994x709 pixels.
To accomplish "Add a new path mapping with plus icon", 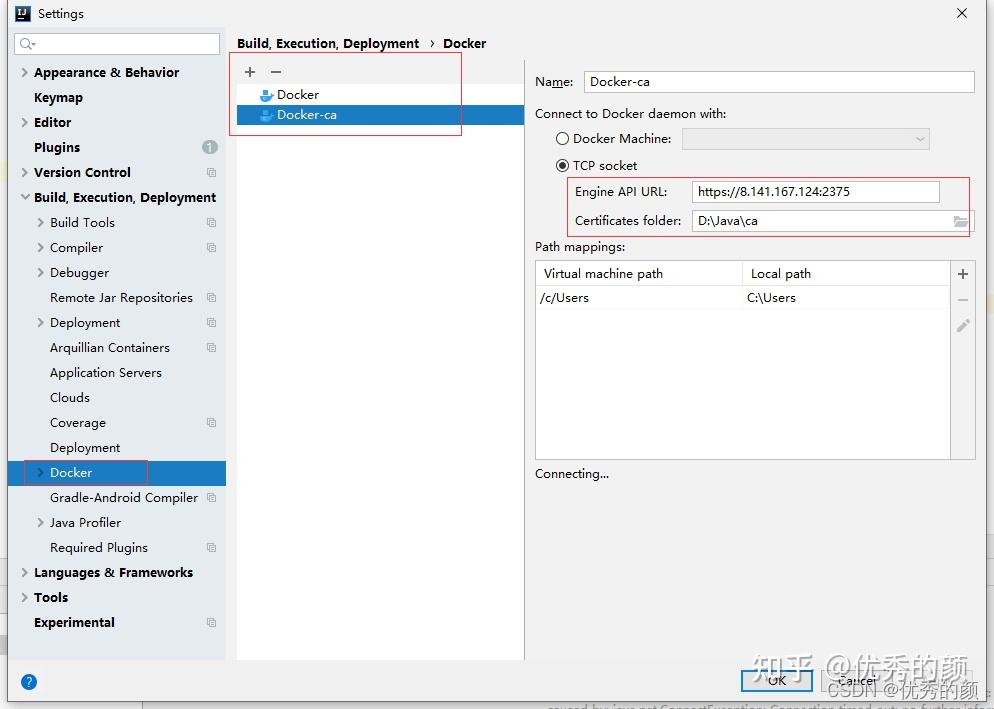I will click(962, 273).
